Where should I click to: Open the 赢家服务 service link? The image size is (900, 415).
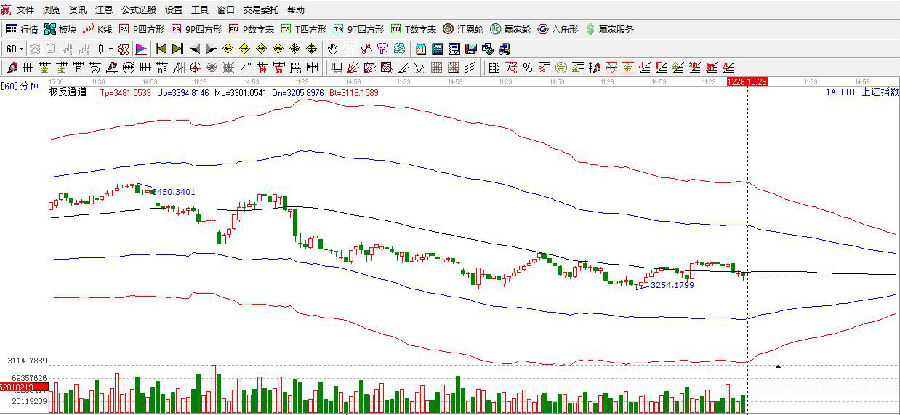(x=610, y=28)
